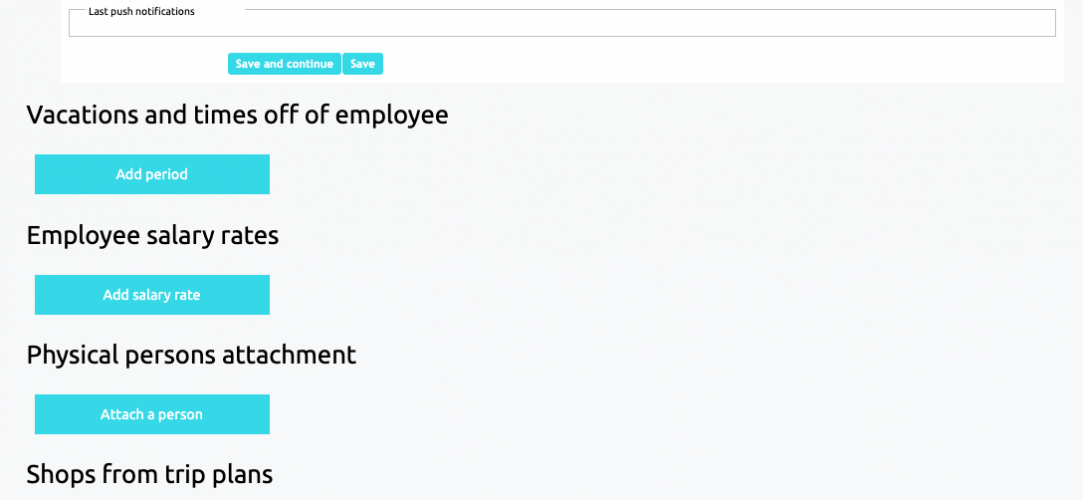Start creating a salary rate entry
The image size is (1083, 500).
point(152,295)
